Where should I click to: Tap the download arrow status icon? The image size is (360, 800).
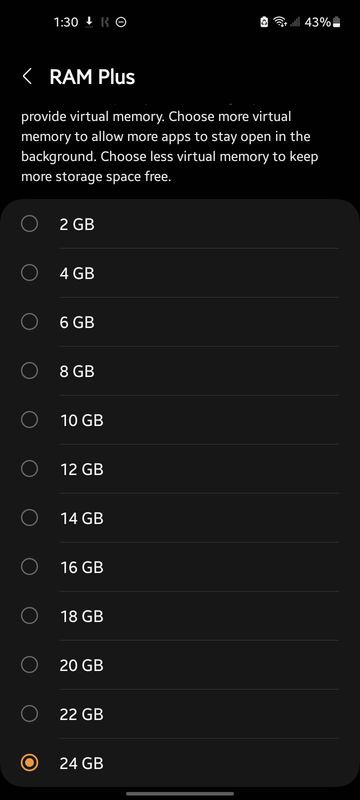point(89,22)
